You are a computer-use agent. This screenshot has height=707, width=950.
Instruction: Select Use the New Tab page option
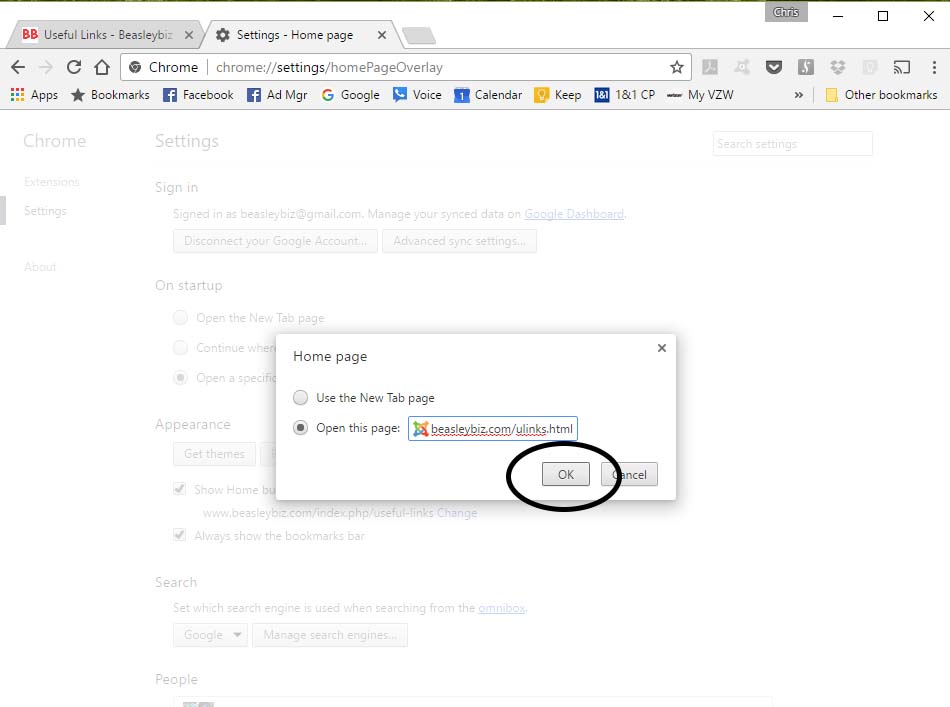(300, 397)
